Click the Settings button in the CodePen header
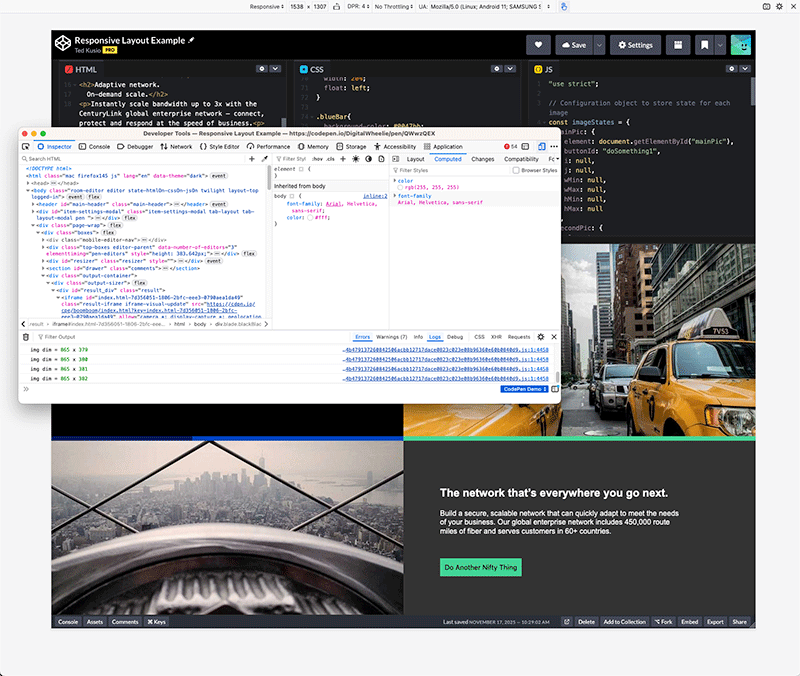Image resolution: width=800 pixels, height=676 pixels. point(635,45)
